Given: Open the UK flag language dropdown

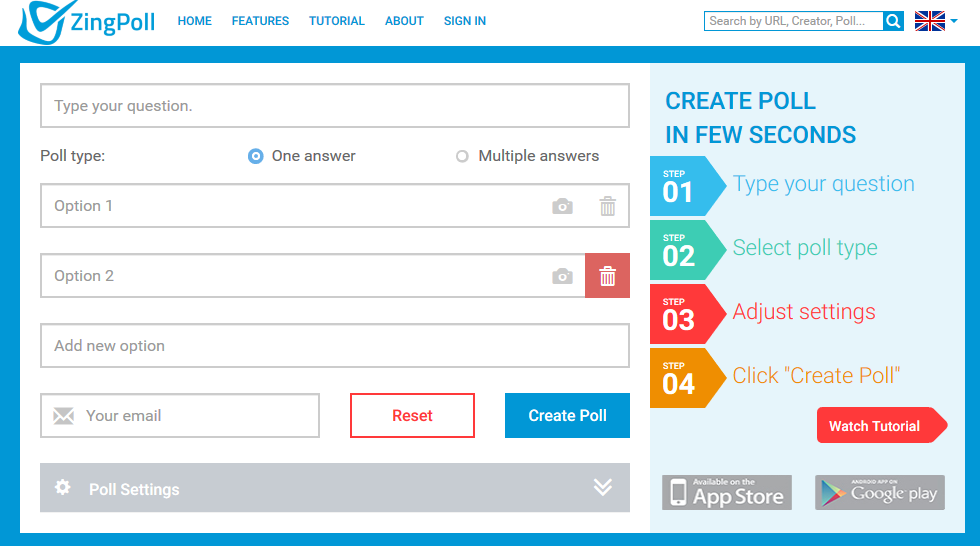Looking at the screenshot, I should coord(936,20).
